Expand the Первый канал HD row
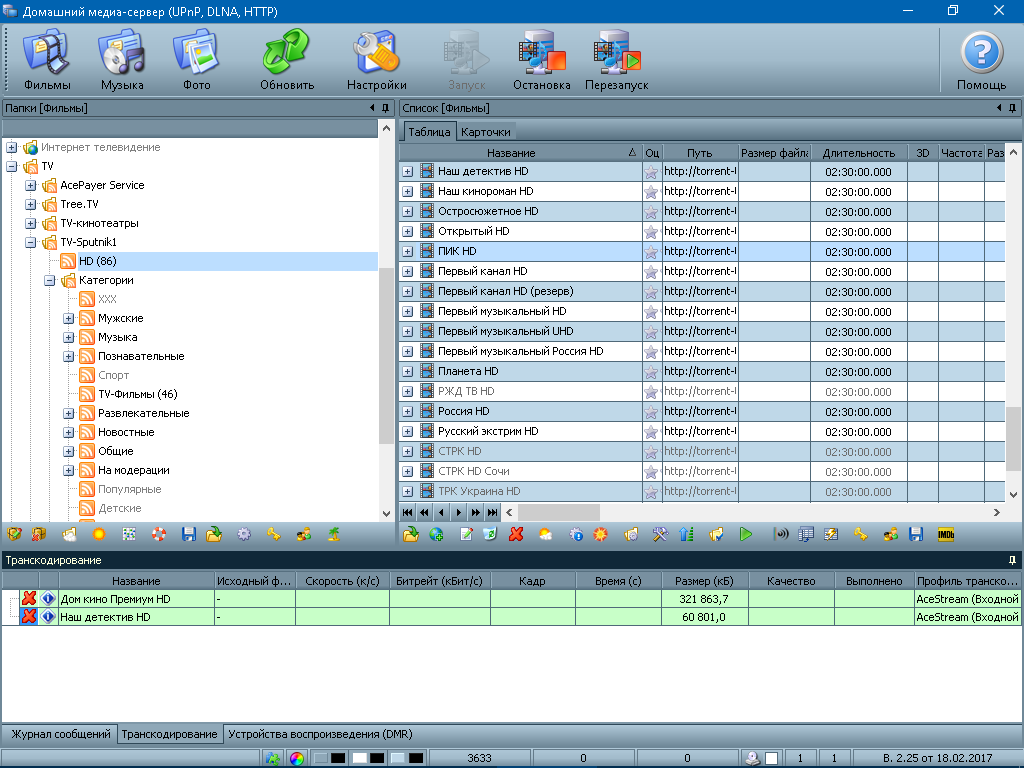Image resolution: width=1024 pixels, height=768 pixels. pyautogui.click(x=408, y=272)
